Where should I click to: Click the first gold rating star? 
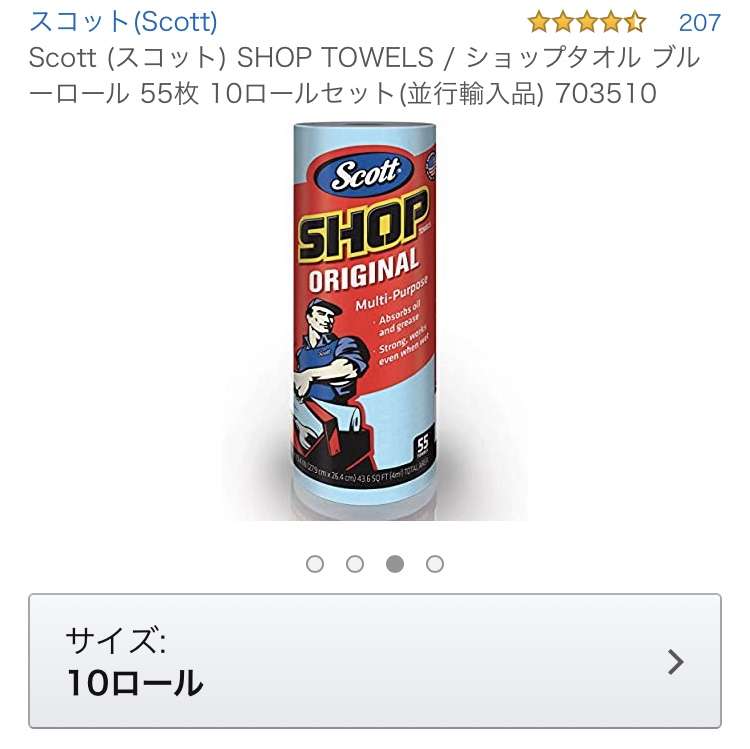pos(539,22)
